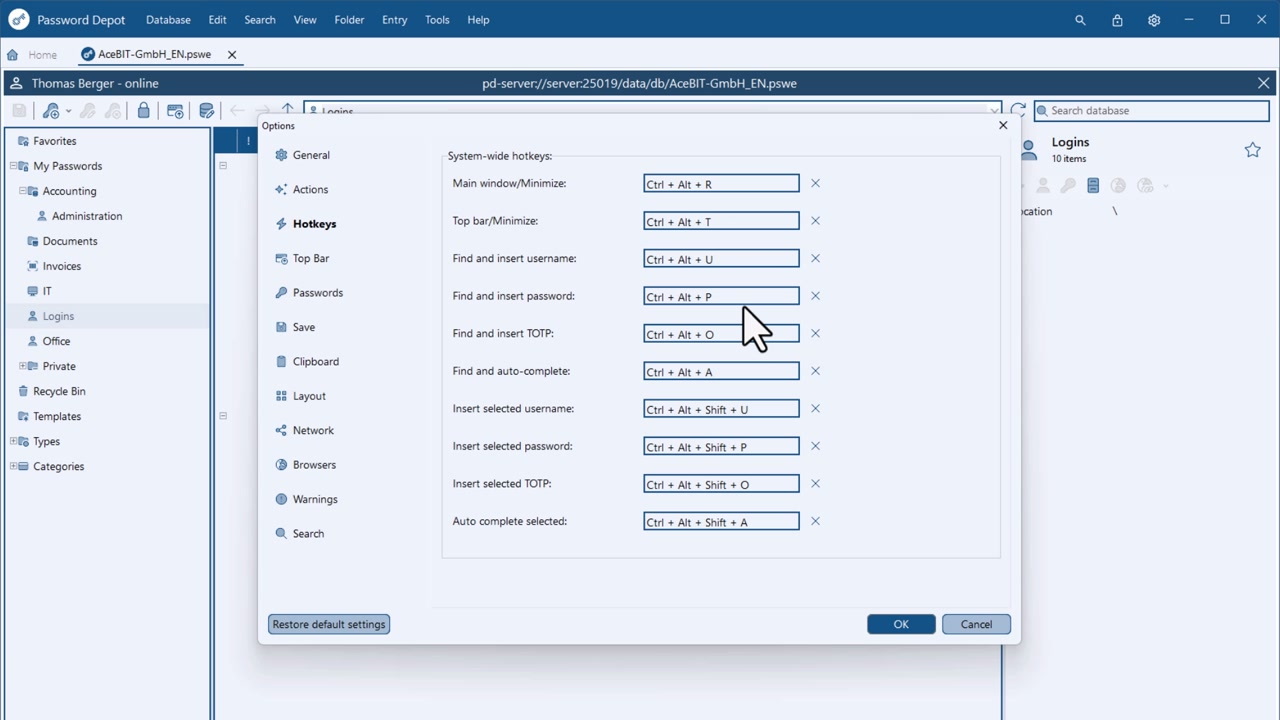The width and height of the screenshot is (1280, 720).
Task: Click the add new password entry toolbar icon
Action: (51, 111)
